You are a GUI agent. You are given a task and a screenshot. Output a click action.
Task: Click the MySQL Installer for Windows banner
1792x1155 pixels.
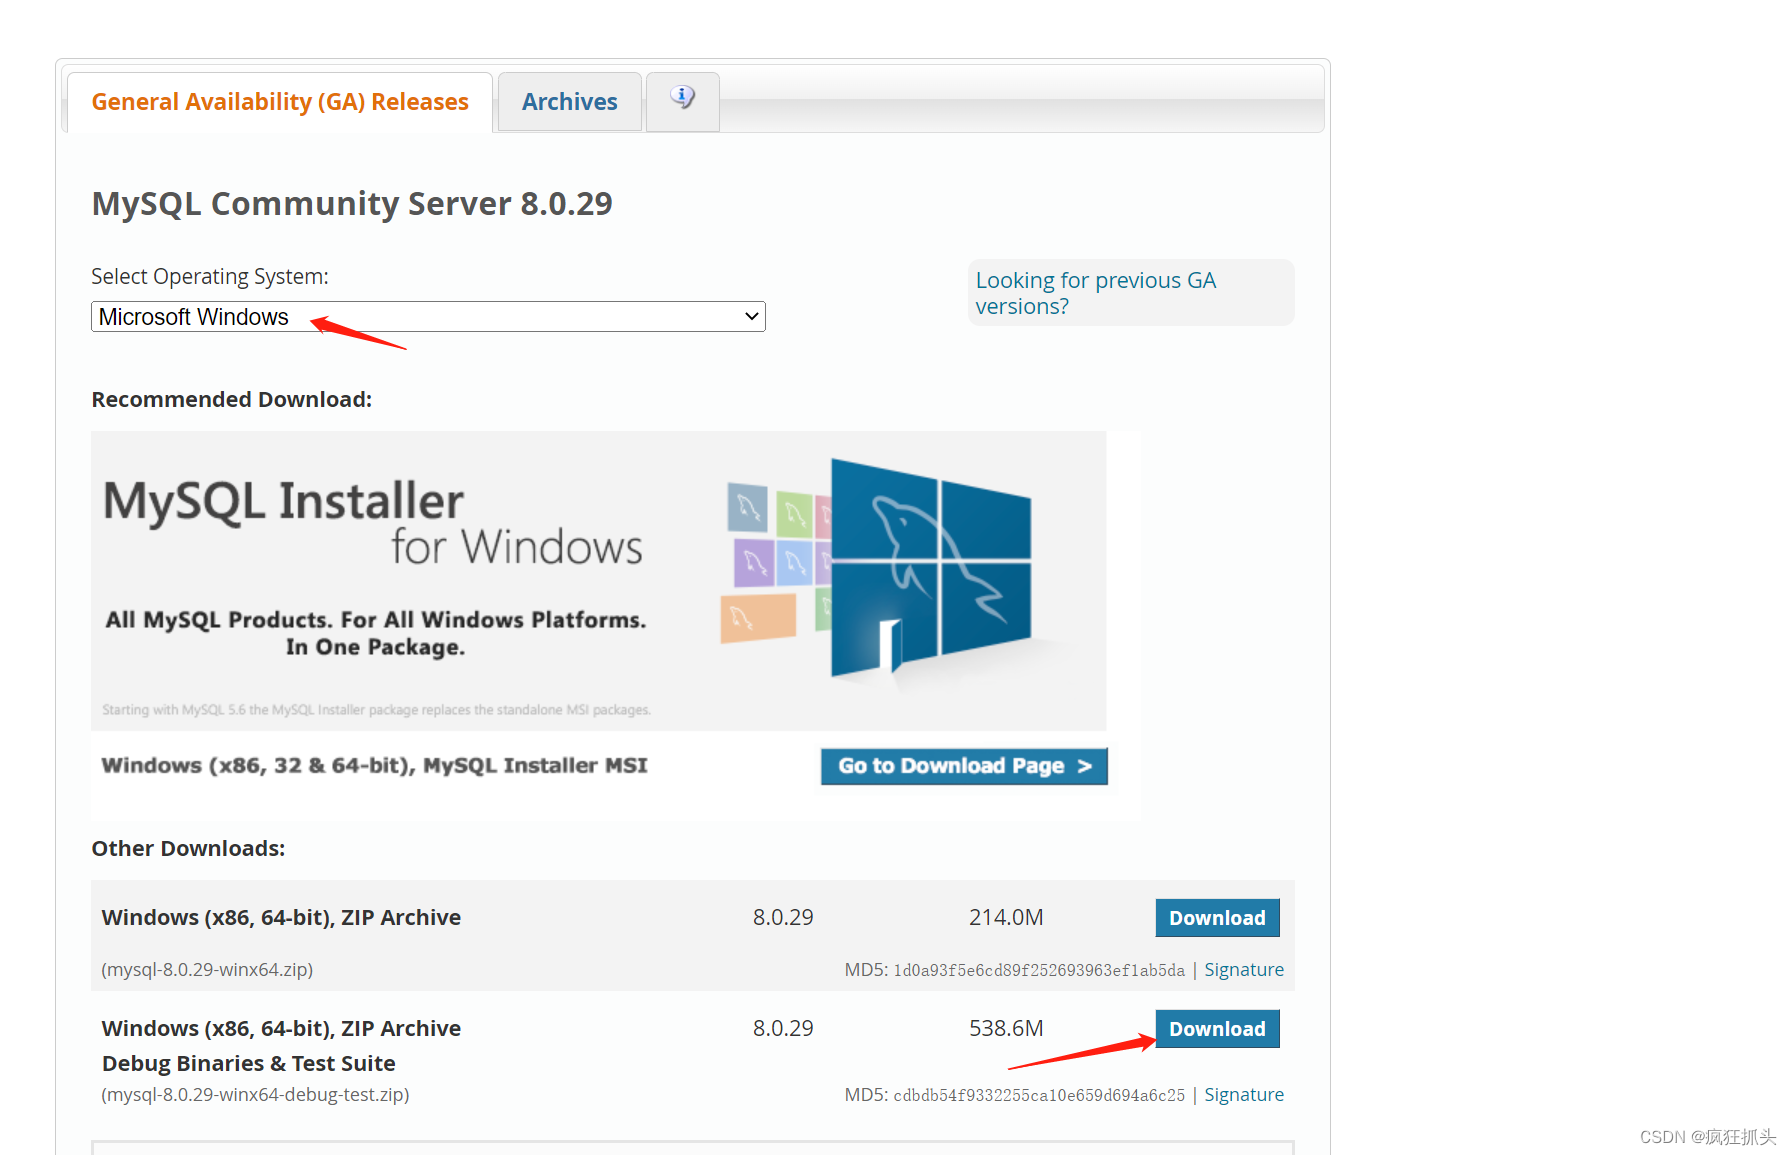[599, 581]
